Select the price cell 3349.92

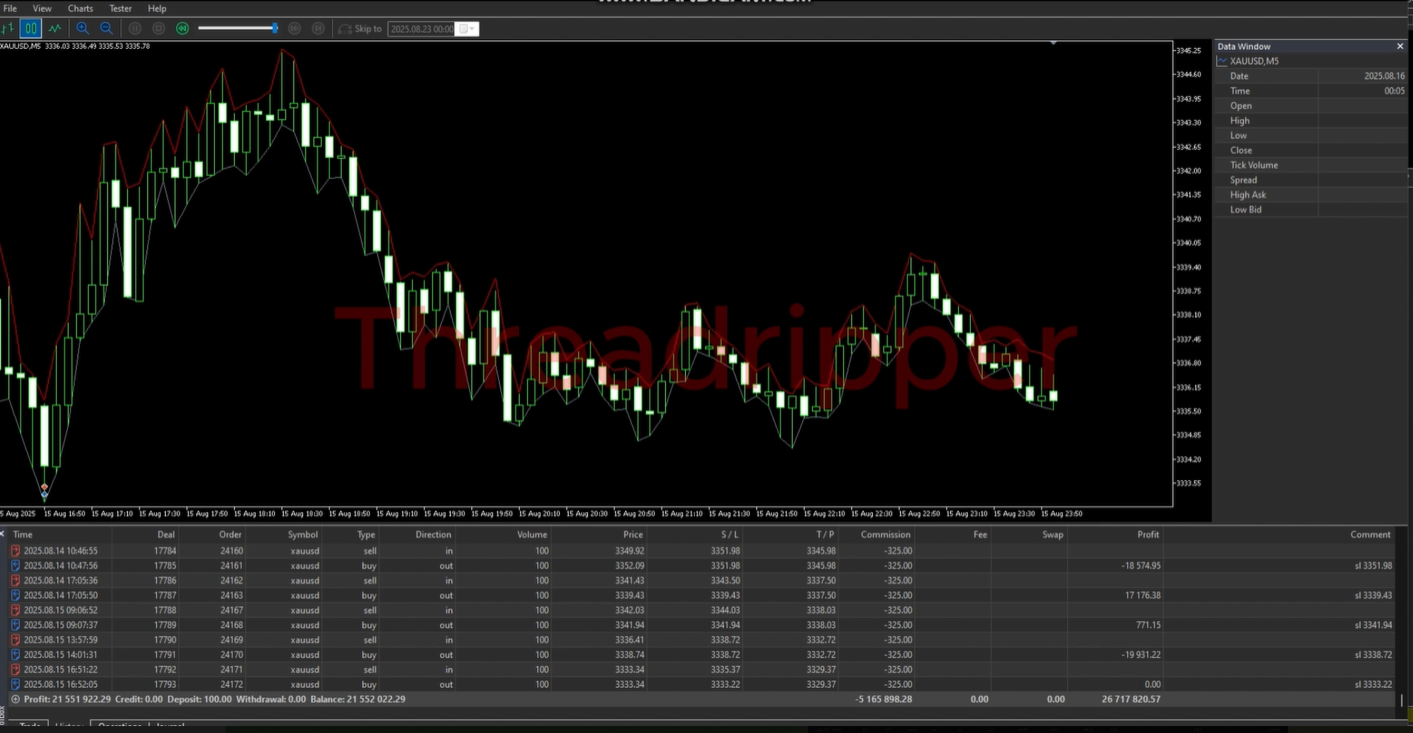[631, 550]
